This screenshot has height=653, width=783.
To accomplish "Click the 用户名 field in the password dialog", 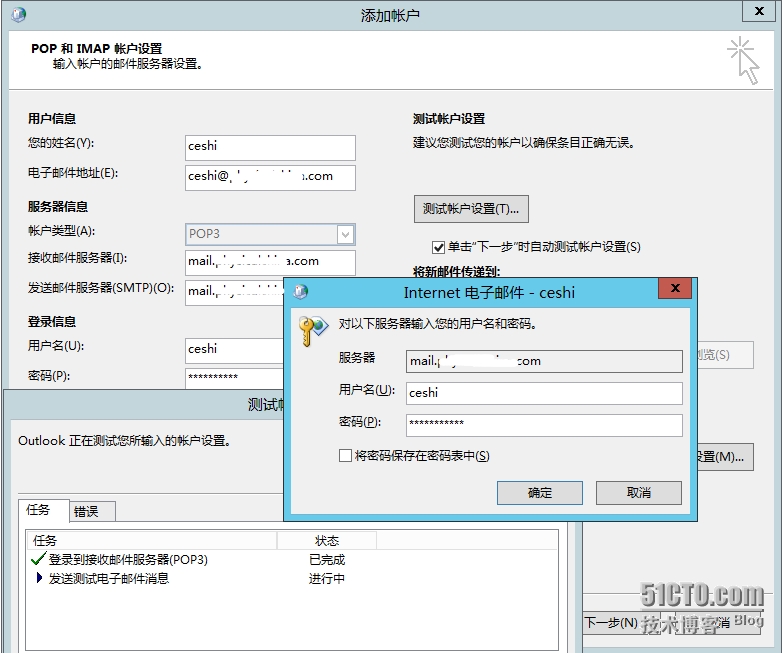I will [x=544, y=393].
